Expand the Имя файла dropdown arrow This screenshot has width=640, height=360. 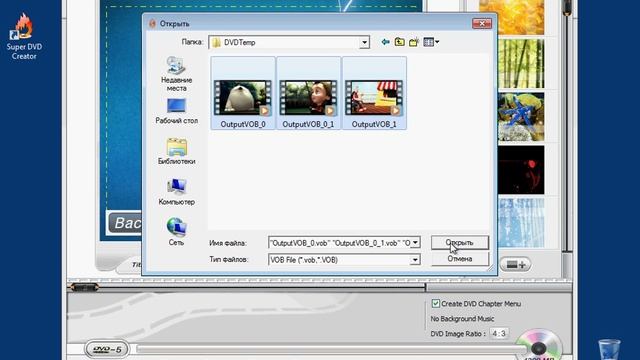[x=415, y=243]
